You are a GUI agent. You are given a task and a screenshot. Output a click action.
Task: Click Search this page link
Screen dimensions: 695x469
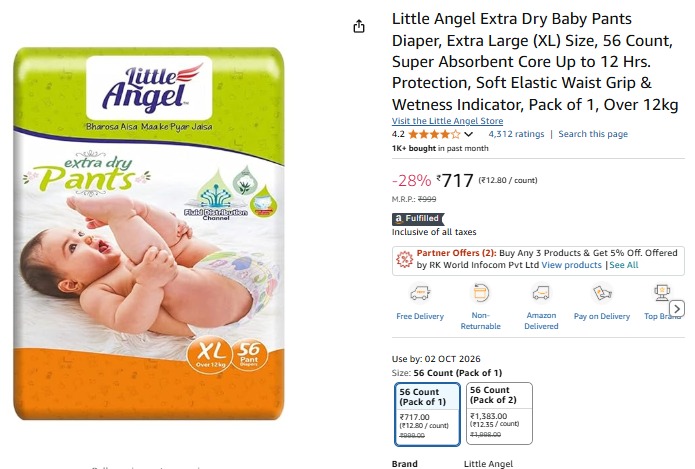[593, 134]
